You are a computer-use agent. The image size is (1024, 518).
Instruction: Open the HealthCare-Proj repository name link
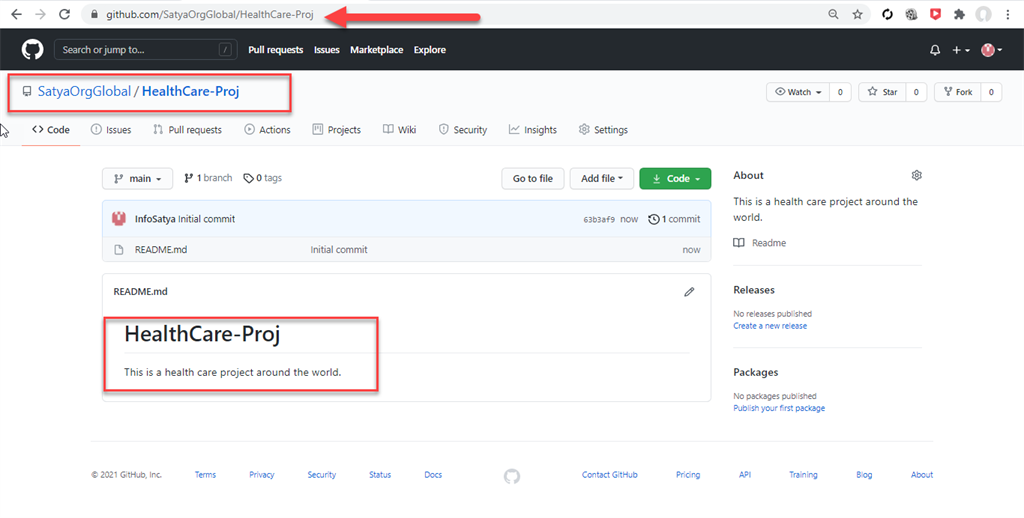pos(190,91)
